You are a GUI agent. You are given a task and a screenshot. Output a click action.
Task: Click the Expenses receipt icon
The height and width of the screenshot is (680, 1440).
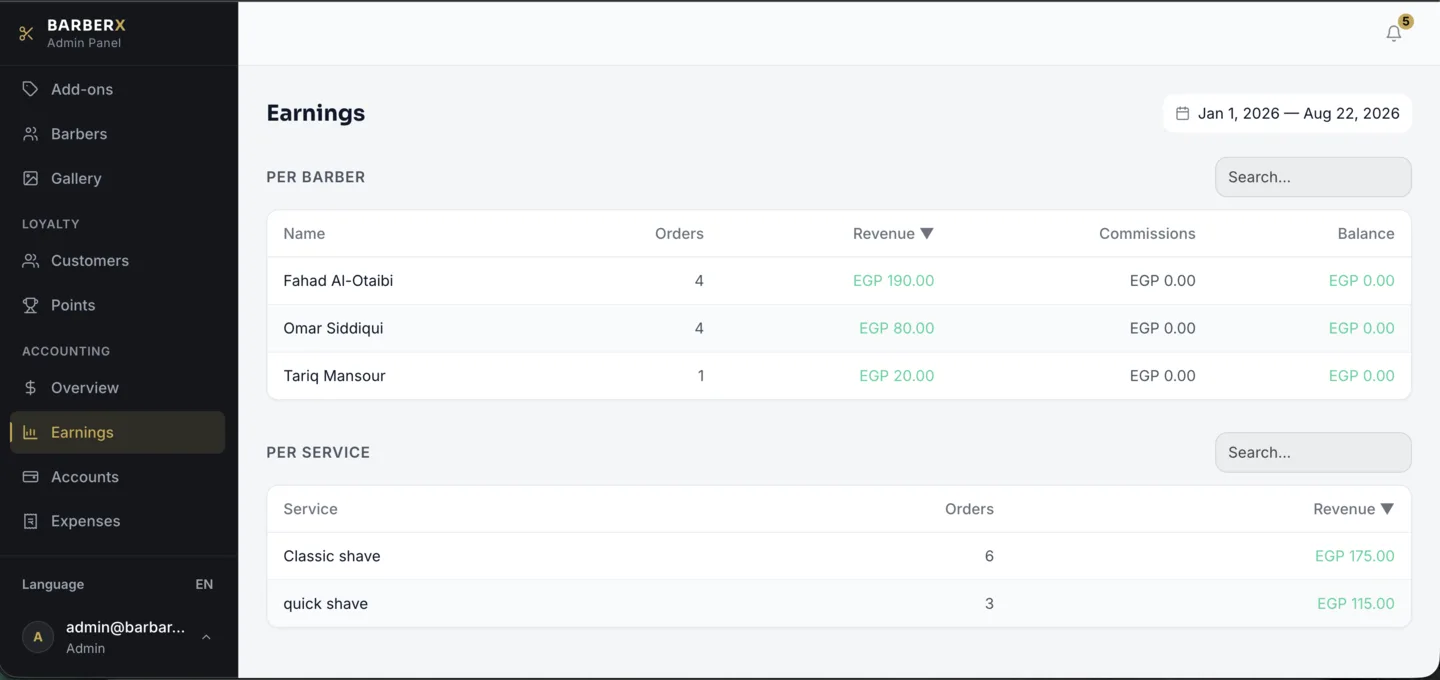point(30,521)
